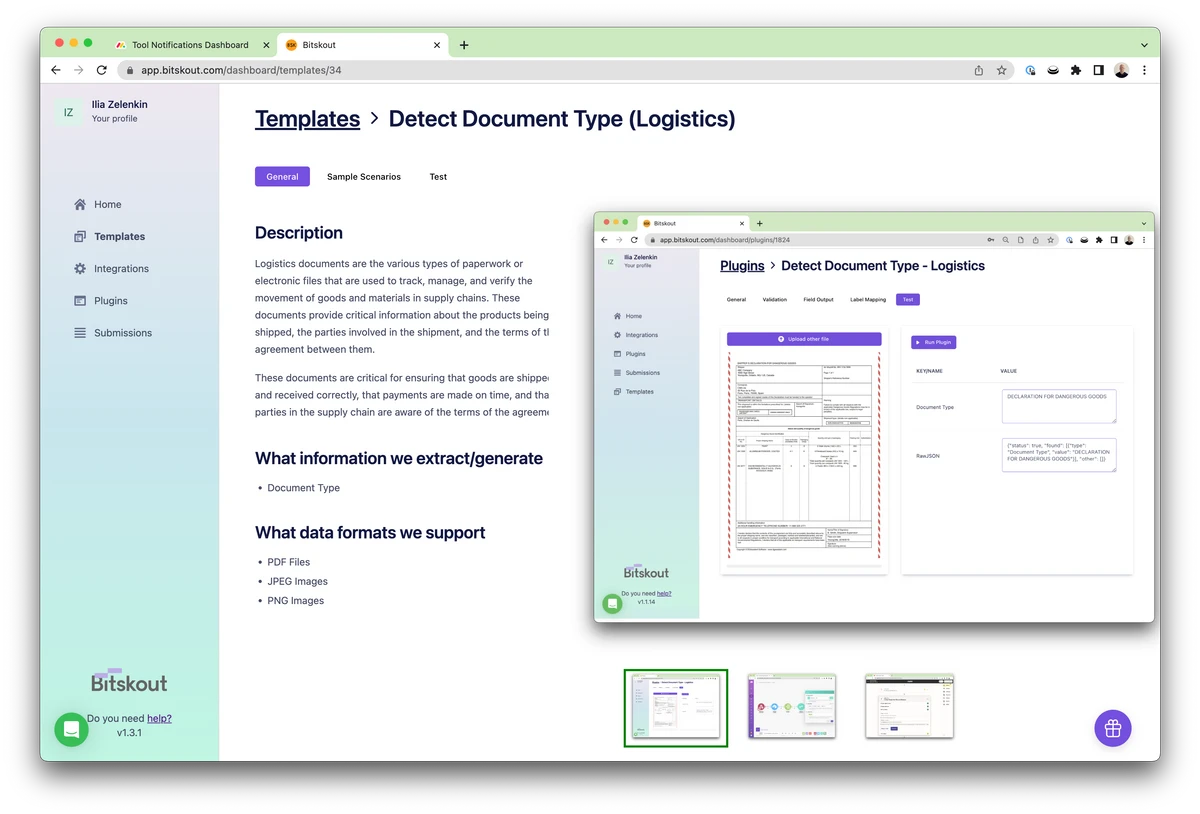Click 'What information we extract/generate' heading
This screenshot has width=1200, height=814.
coord(399,459)
